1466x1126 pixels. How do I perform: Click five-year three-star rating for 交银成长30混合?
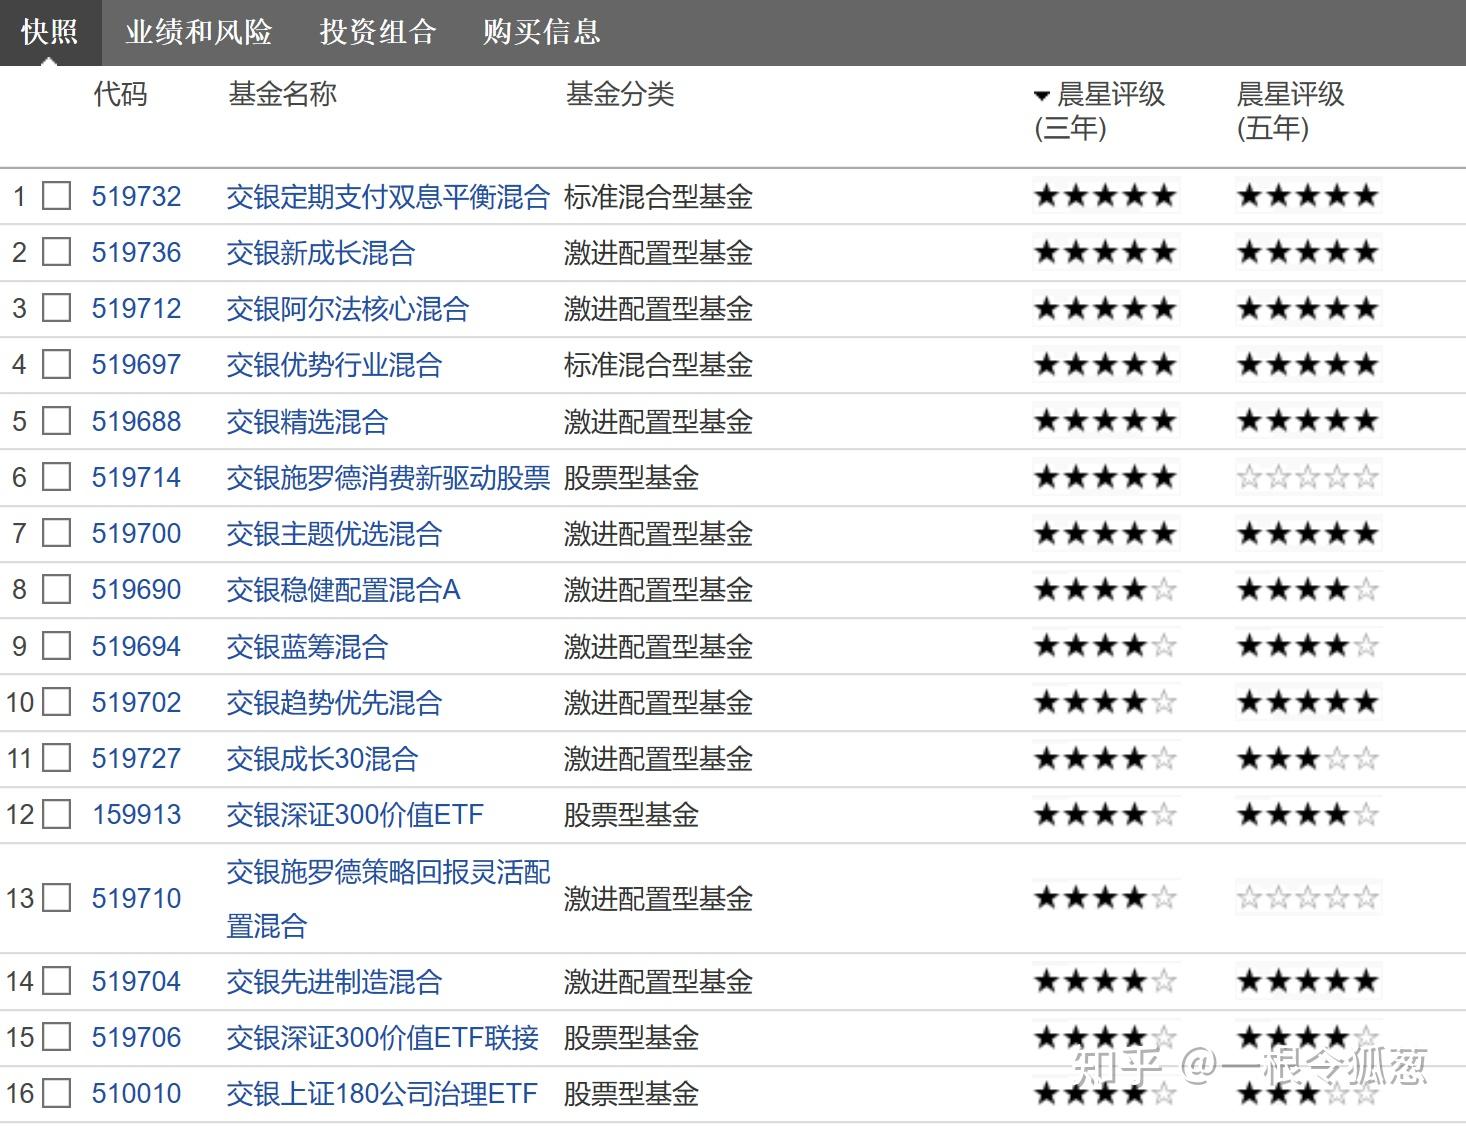(1308, 758)
